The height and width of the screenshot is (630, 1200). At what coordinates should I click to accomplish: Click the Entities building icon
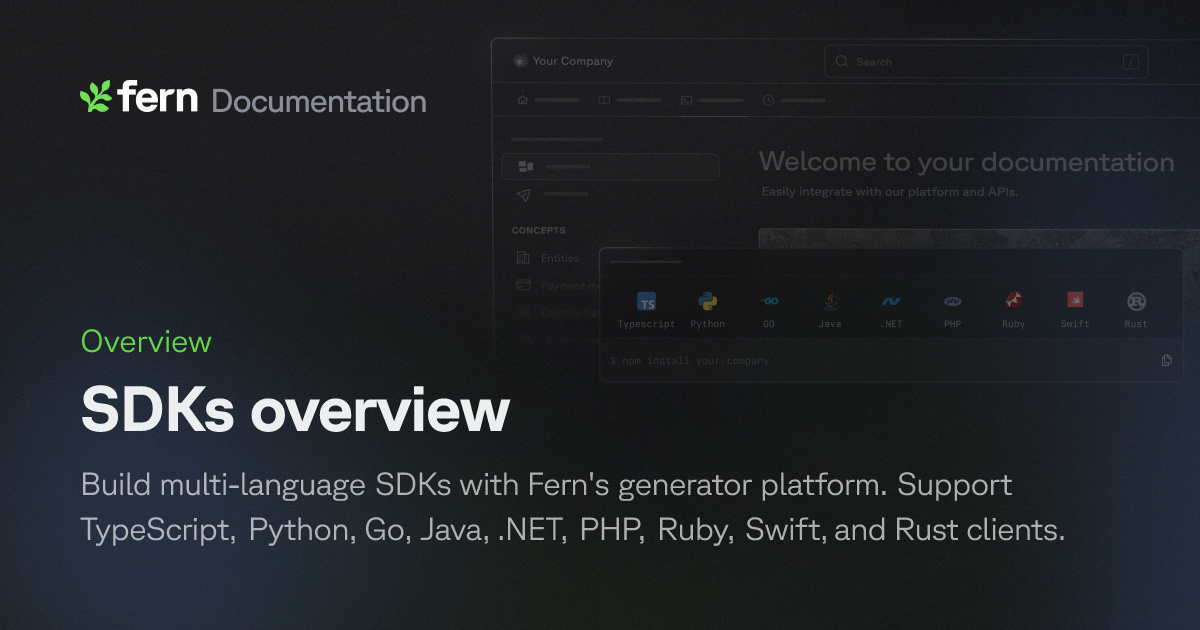(x=523, y=258)
